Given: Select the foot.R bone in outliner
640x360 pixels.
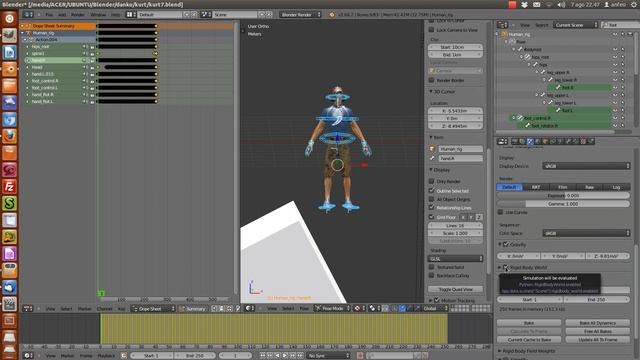Looking at the screenshot, I should coord(567,87).
